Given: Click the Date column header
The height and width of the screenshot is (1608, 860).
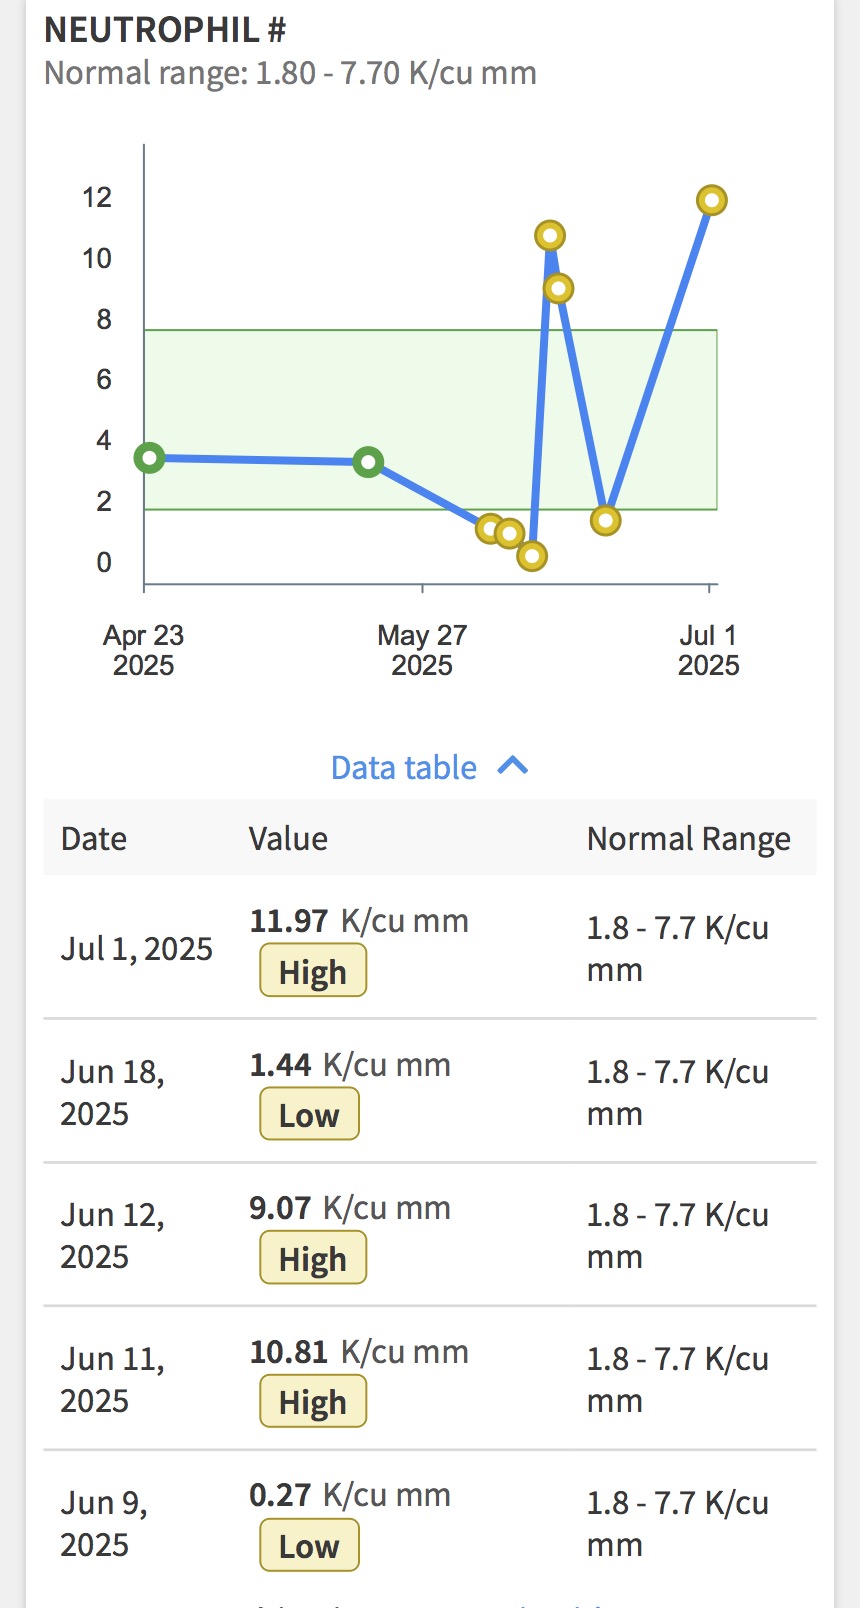Looking at the screenshot, I should (94, 839).
